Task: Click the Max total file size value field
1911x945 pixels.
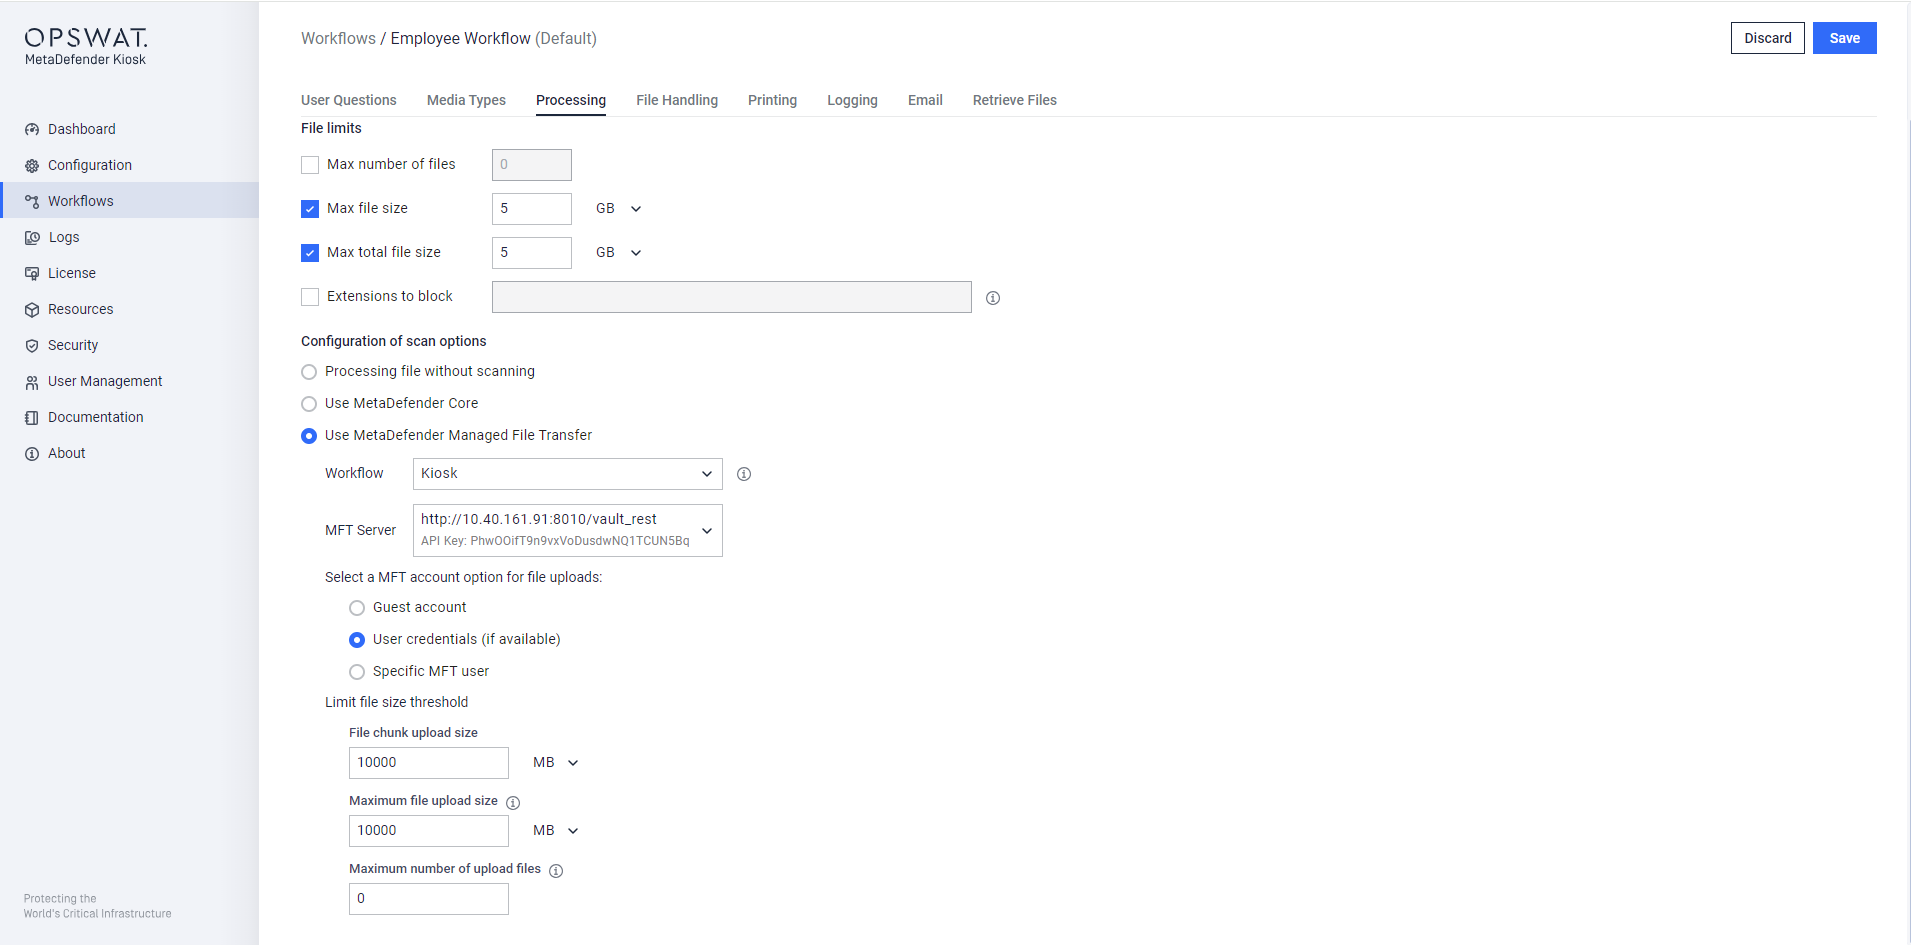Action: (532, 253)
